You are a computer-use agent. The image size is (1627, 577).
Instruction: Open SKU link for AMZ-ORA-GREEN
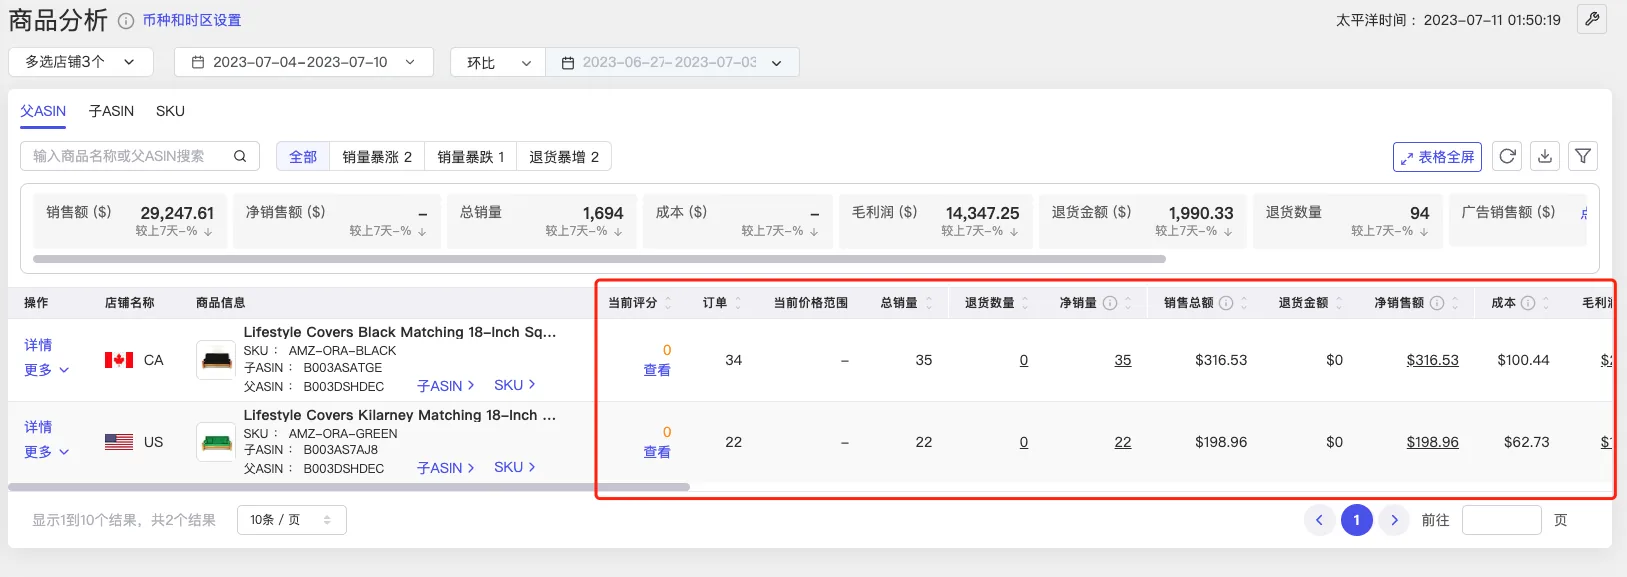coord(515,467)
